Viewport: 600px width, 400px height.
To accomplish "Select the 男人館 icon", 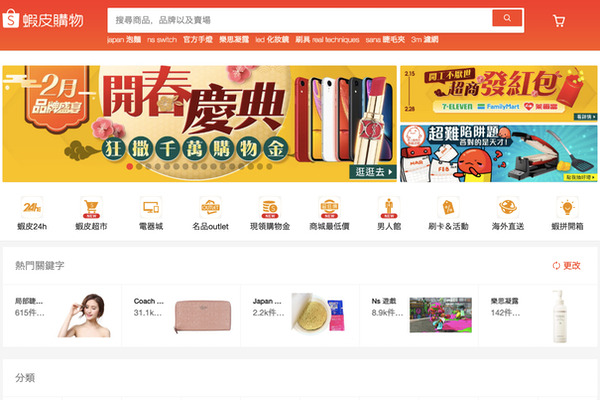I will (x=389, y=207).
